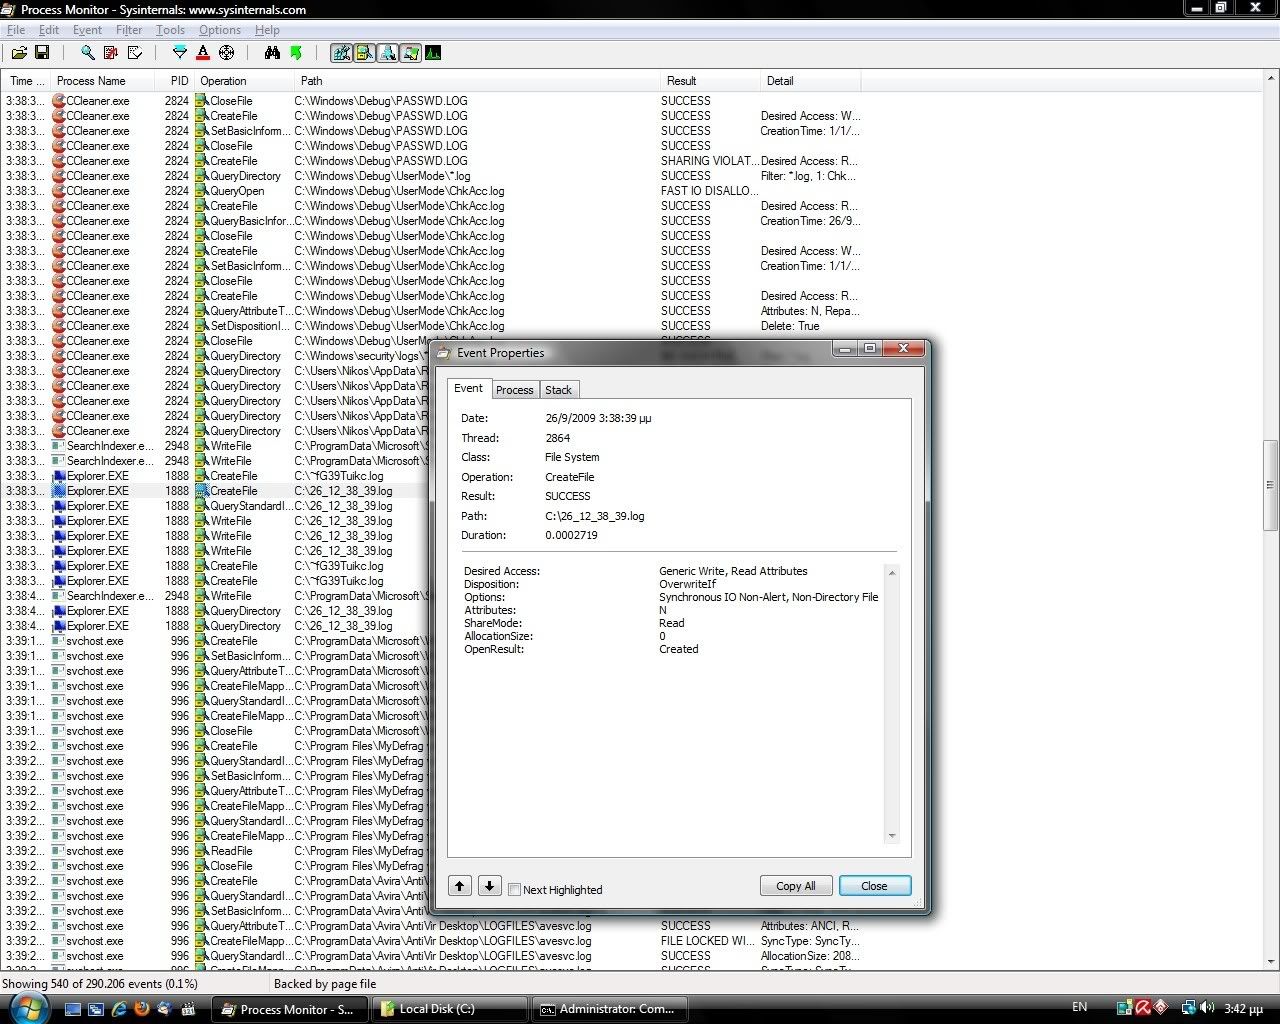This screenshot has width=1280, height=1024.
Task: Go to next event with down arrow
Action: [x=489, y=886]
